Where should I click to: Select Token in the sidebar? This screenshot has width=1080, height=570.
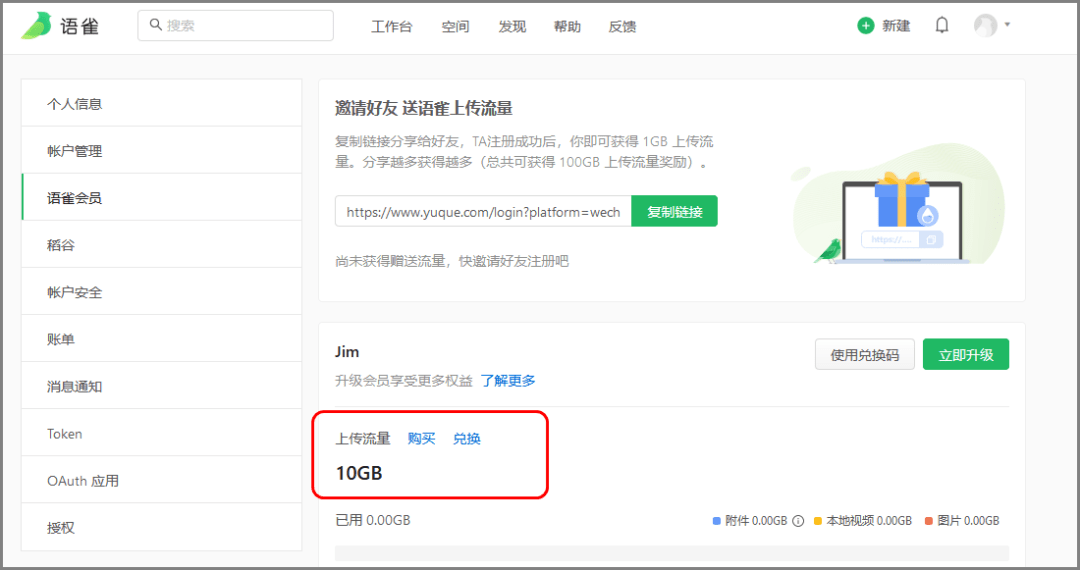point(162,433)
